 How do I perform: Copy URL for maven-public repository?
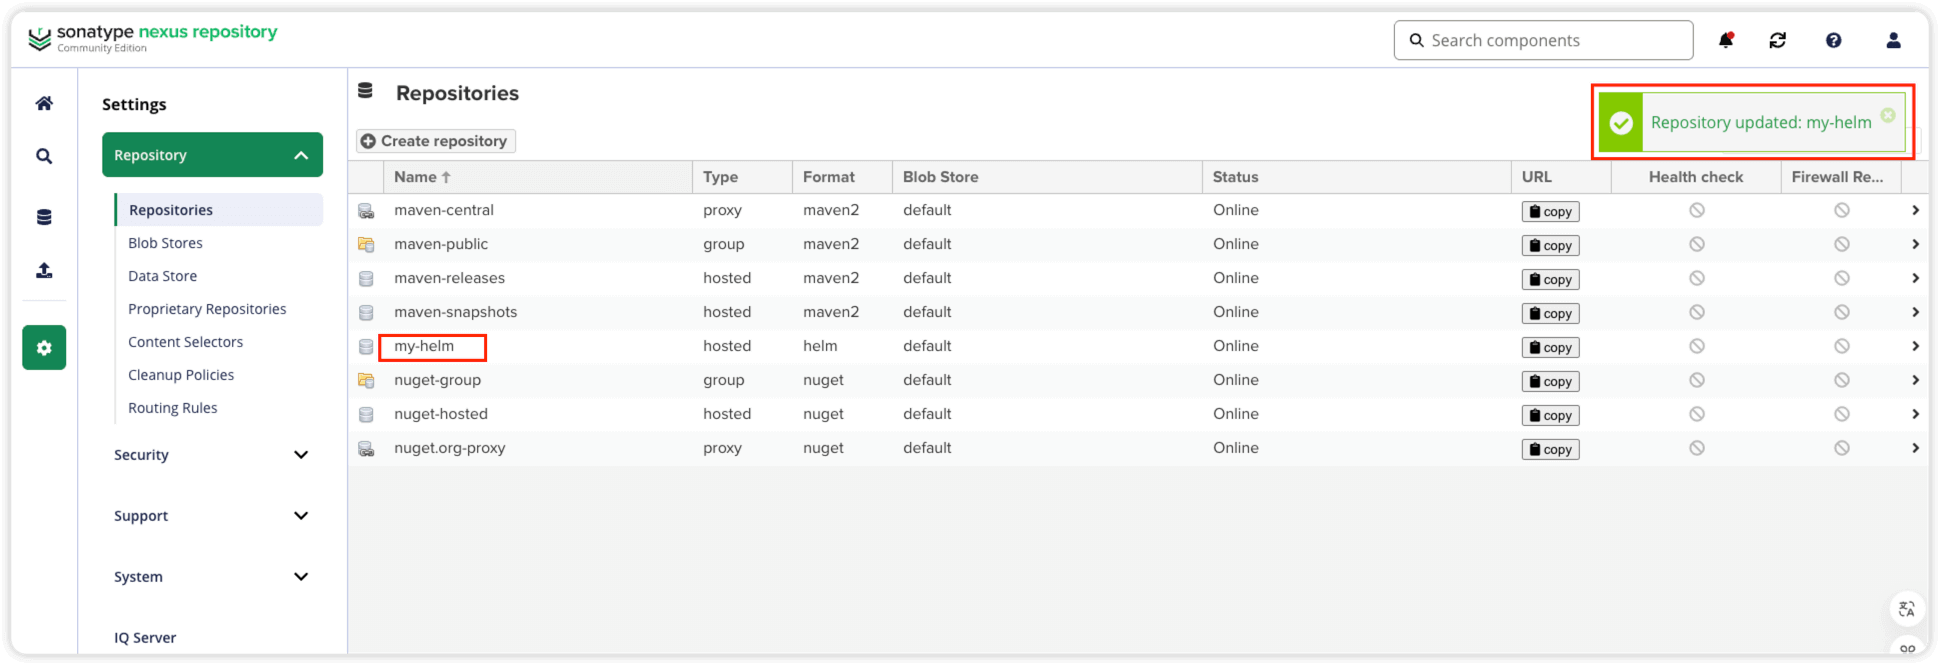pyautogui.click(x=1550, y=245)
